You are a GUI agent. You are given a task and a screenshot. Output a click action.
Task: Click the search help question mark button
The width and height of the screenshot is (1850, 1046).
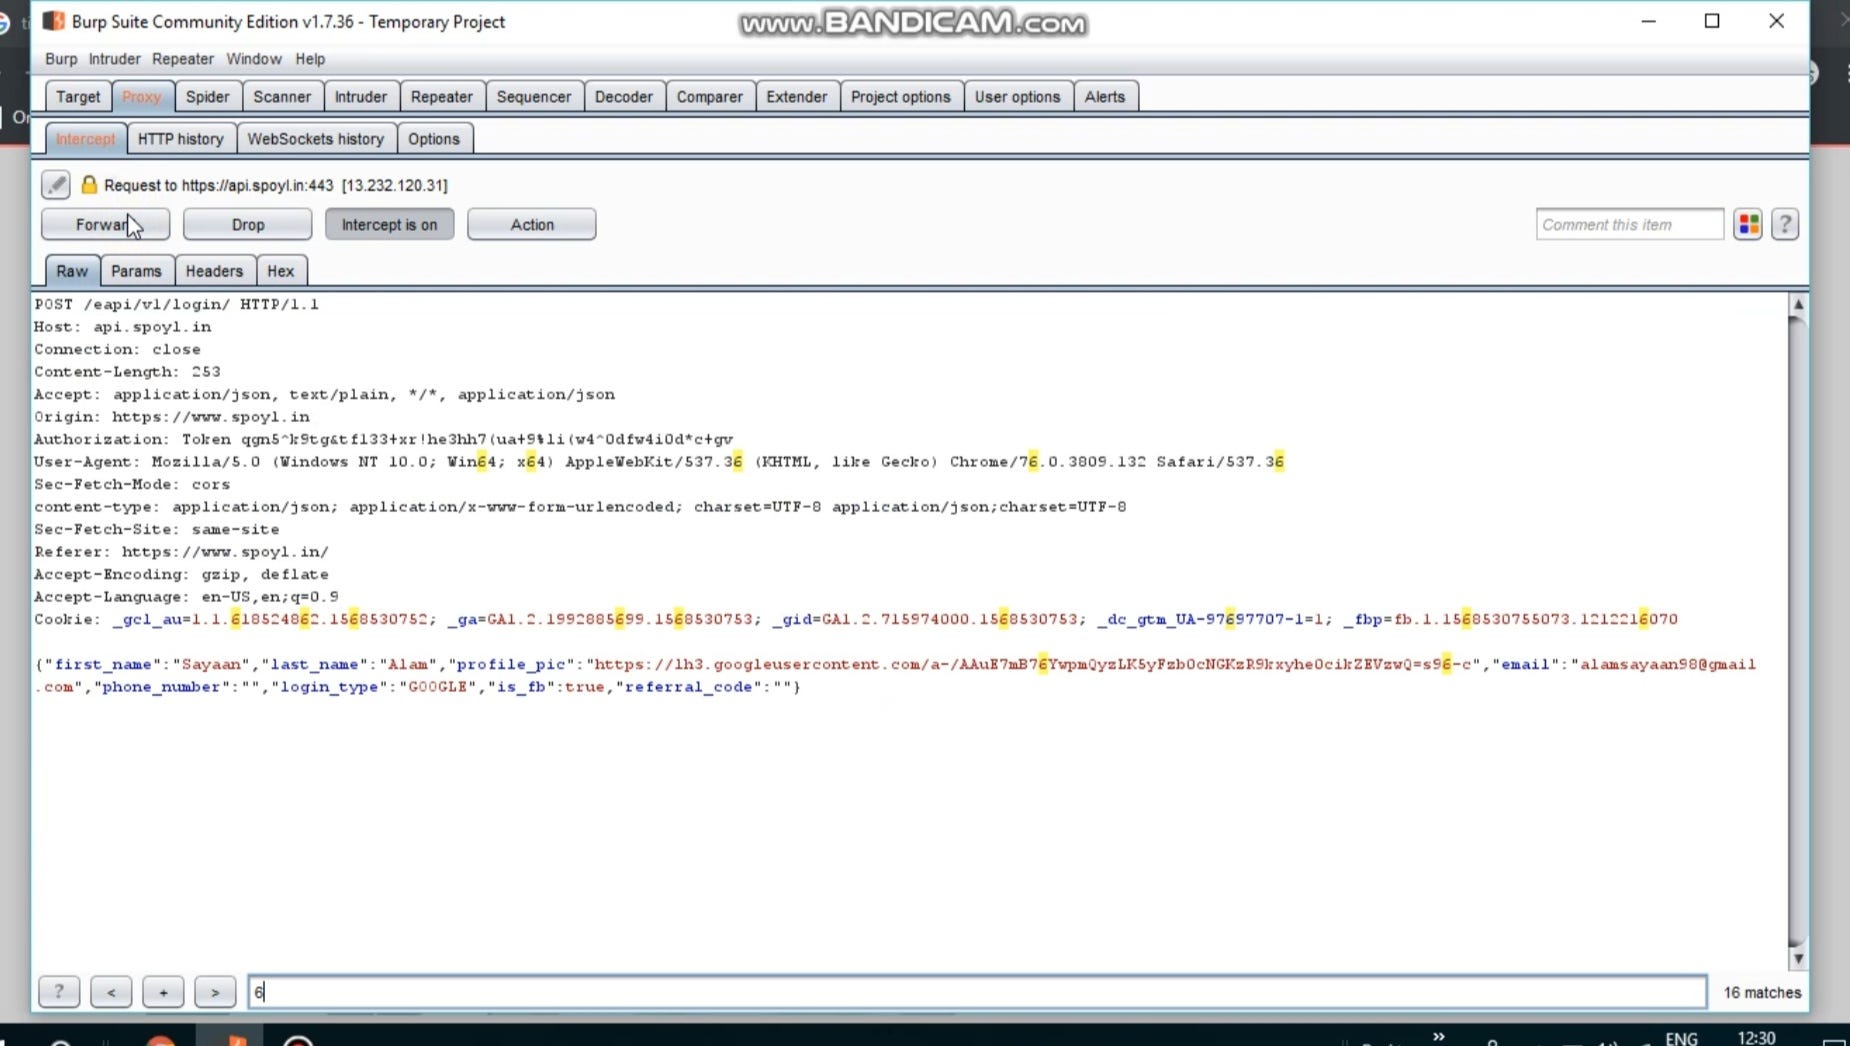59,991
